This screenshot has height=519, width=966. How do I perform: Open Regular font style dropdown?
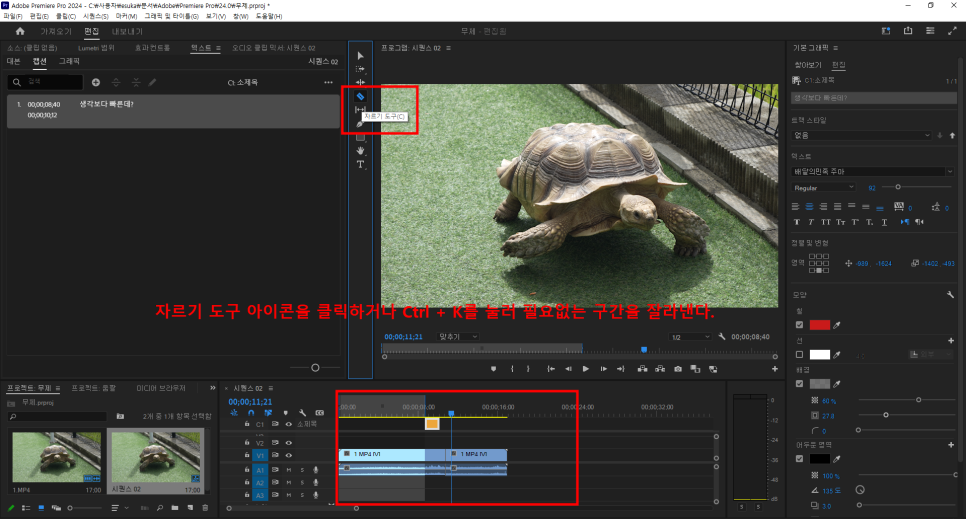pos(824,187)
